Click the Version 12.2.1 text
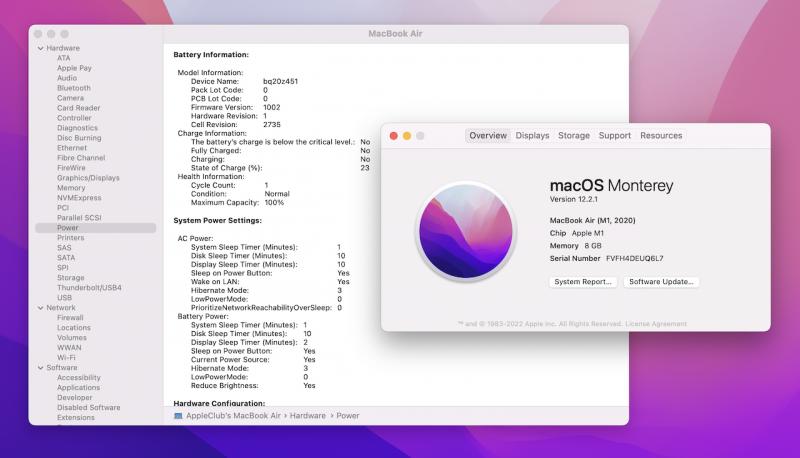800x458 pixels. point(573,199)
